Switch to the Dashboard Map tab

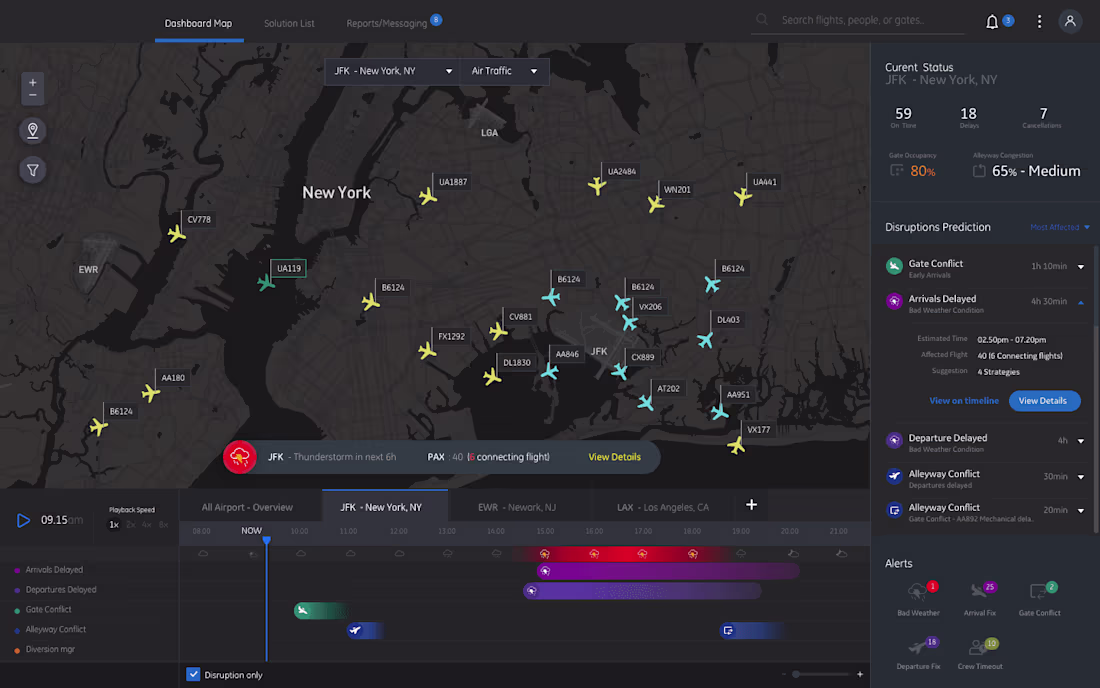coord(198,23)
